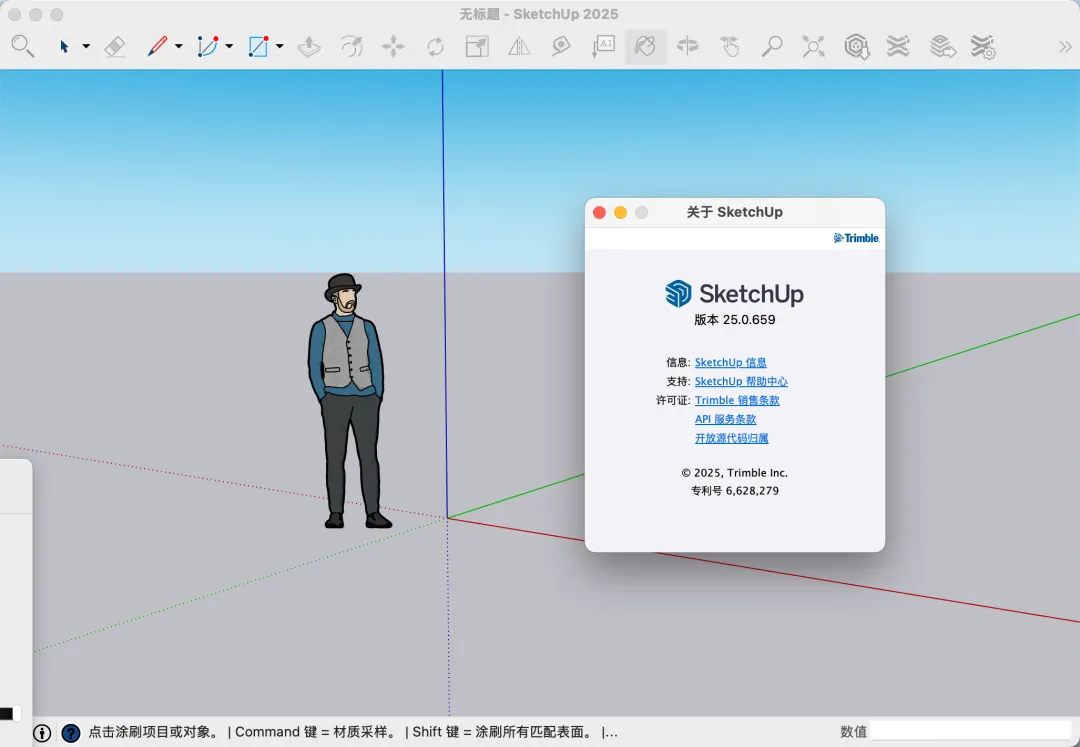Activate the Text label tool
Image resolution: width=1080 pixels, height=747 pixels.
(603, 47)
